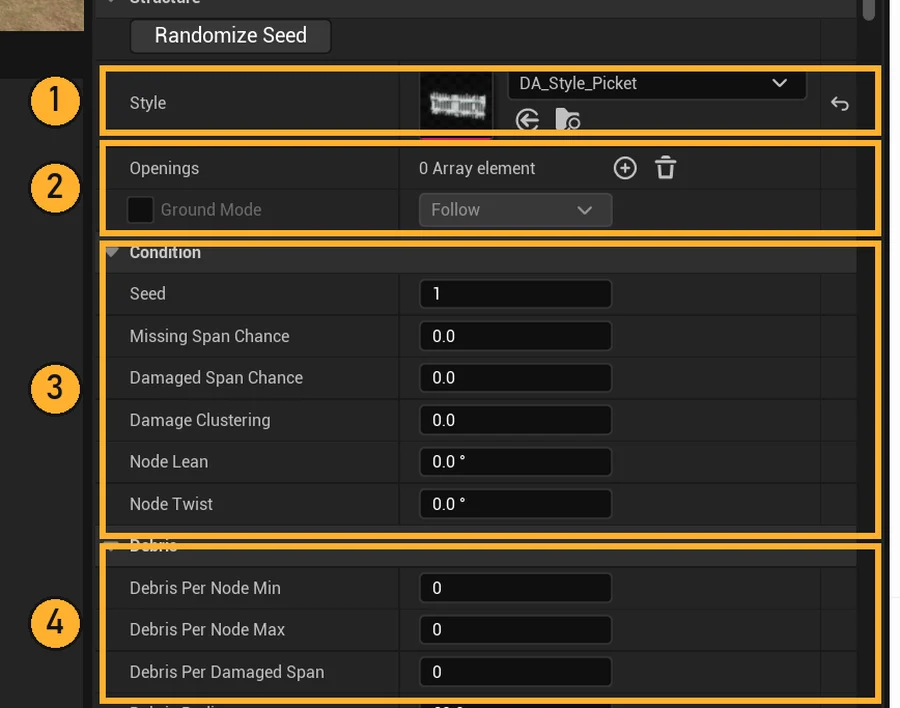Edit the Node Lean angle field
The image size is (900, 708).
click(515, 462)
